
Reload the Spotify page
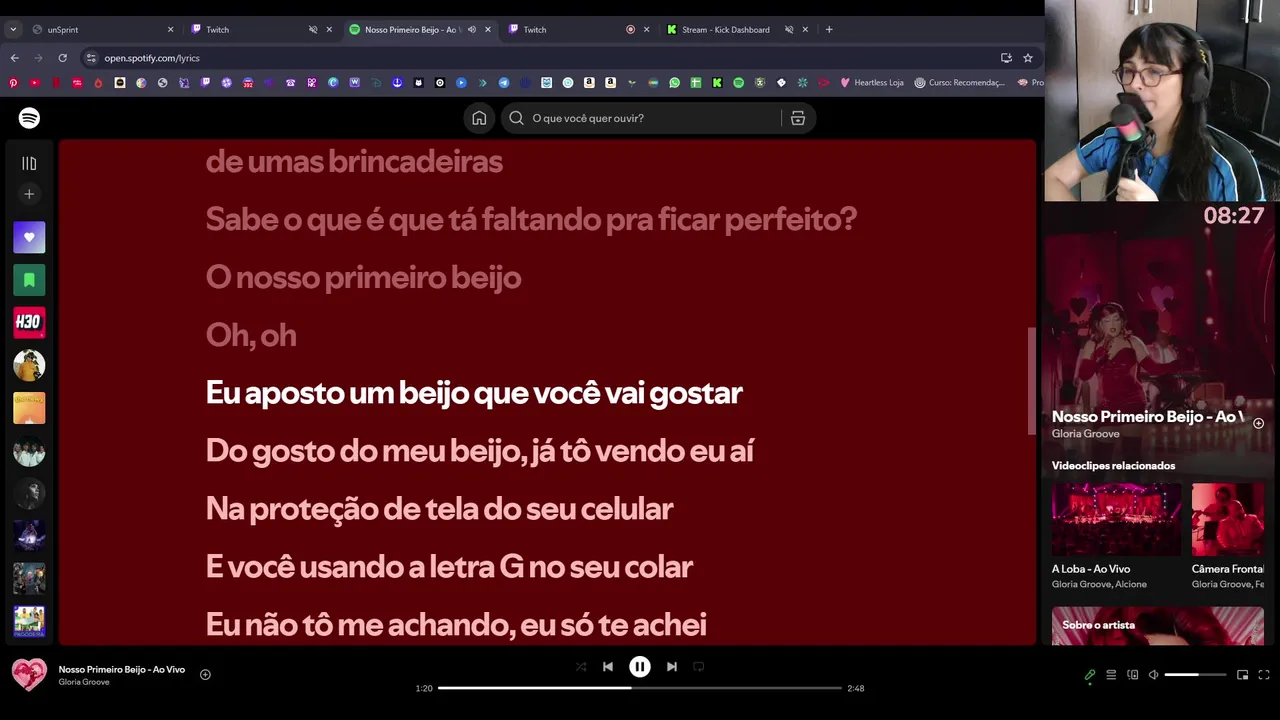click(62, 58)
